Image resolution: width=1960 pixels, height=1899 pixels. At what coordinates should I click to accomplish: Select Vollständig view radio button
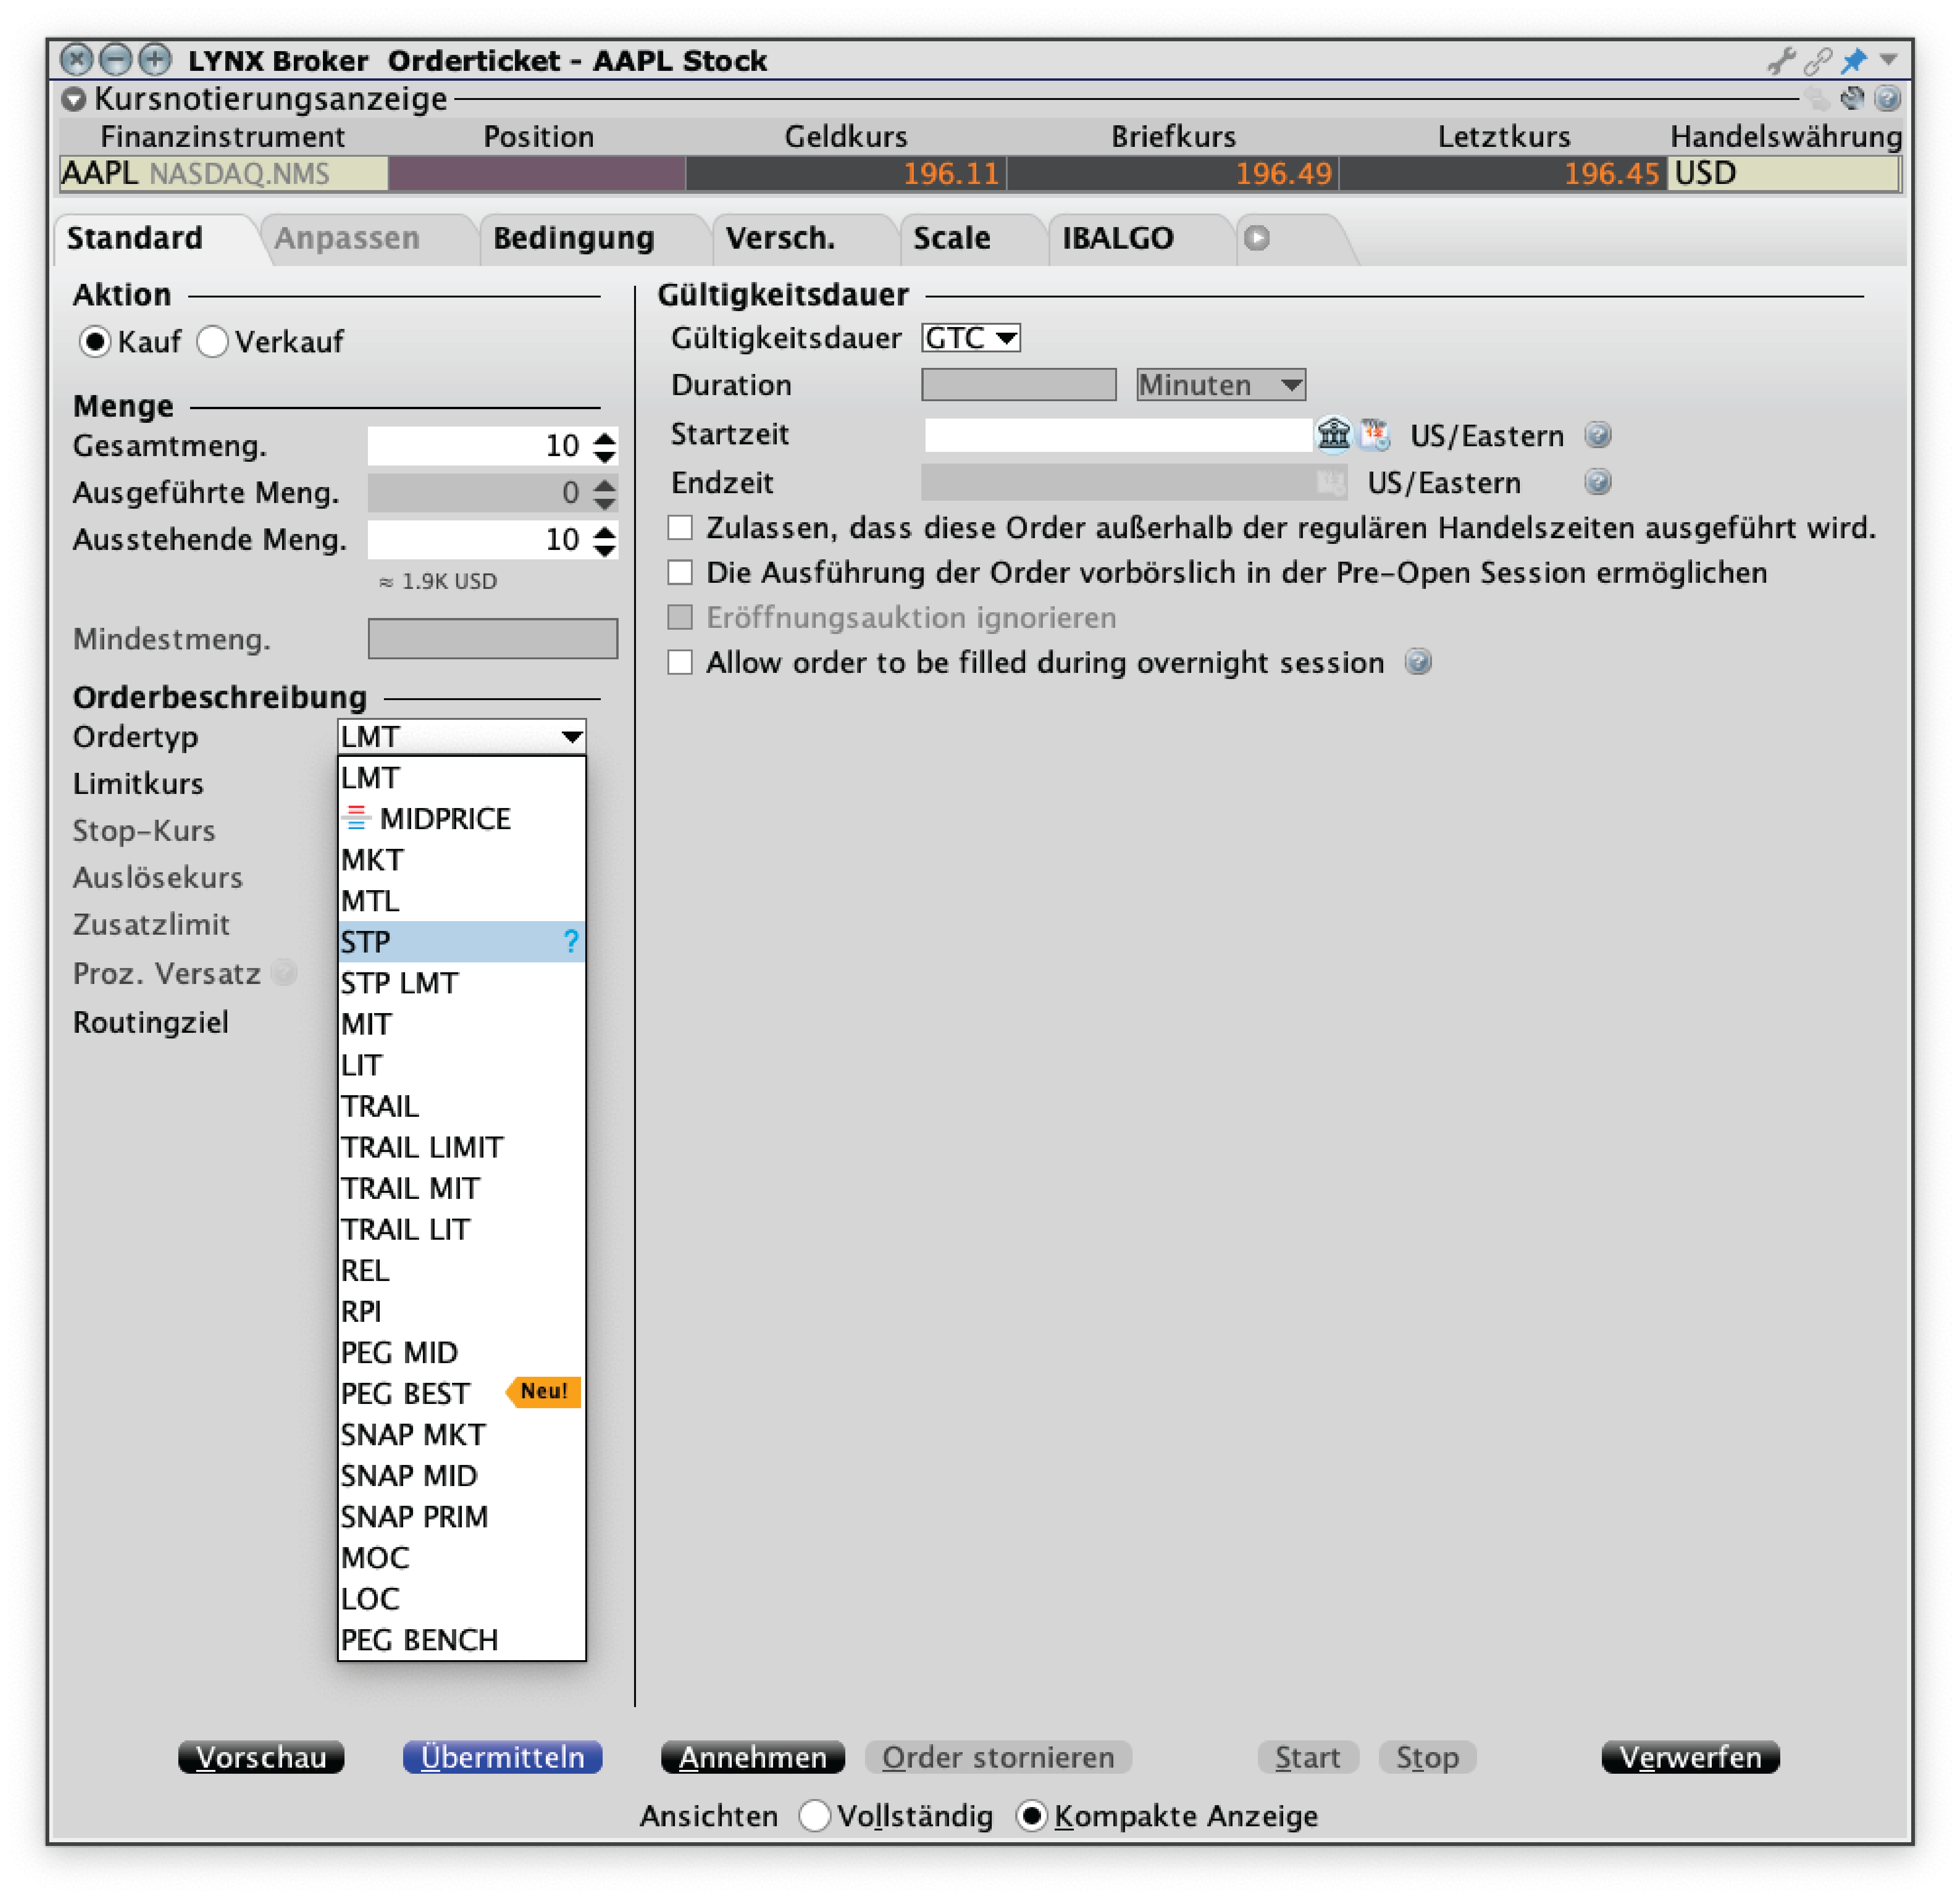click(x=815, y=1816)
